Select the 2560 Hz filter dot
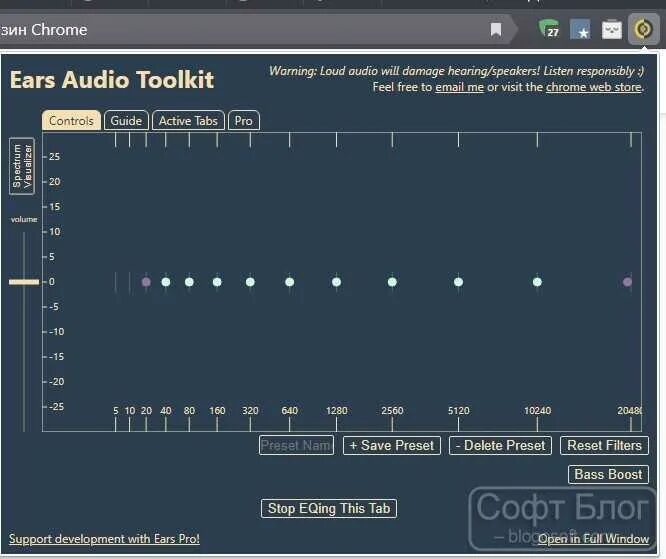The image size is (666, 559). click(392, 282)
